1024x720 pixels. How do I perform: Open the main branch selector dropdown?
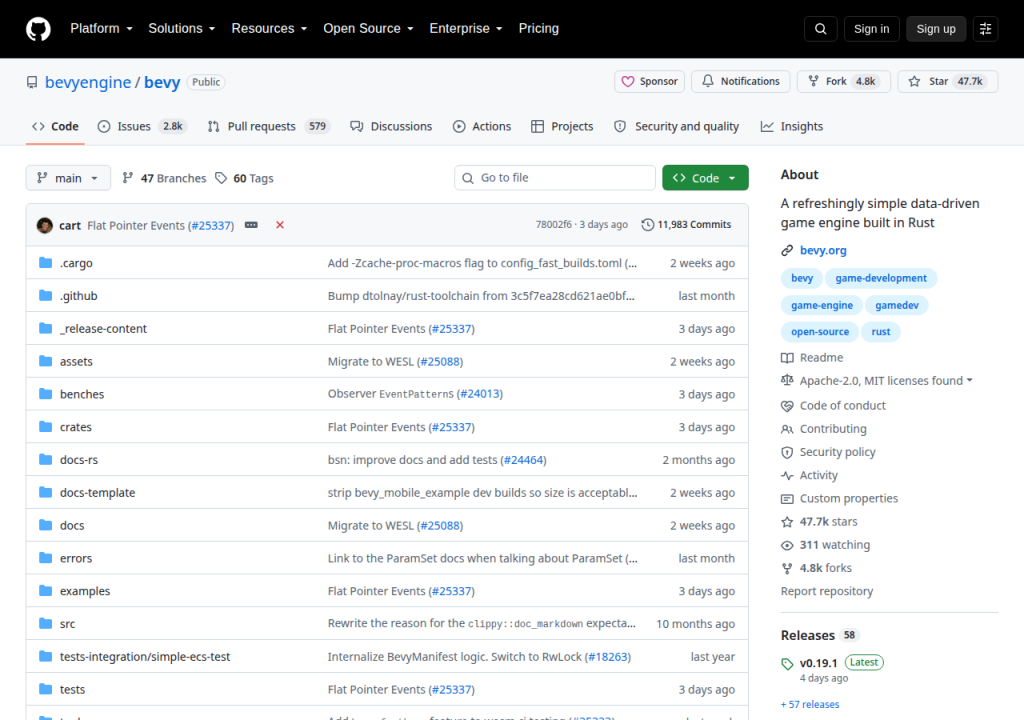click(x=68, y=178)
